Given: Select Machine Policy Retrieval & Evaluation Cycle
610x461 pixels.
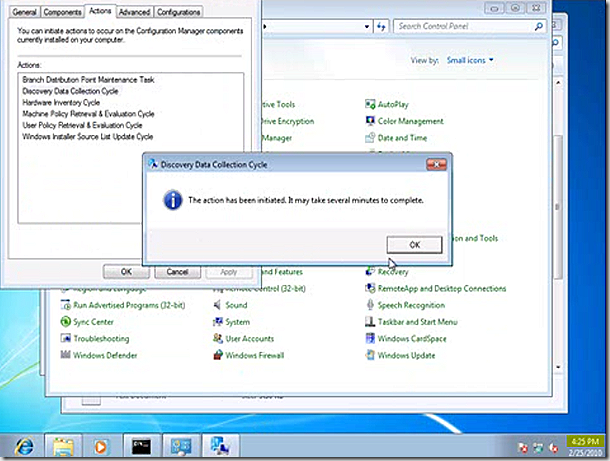Looking at the screenshot, I should coord(88,114).
